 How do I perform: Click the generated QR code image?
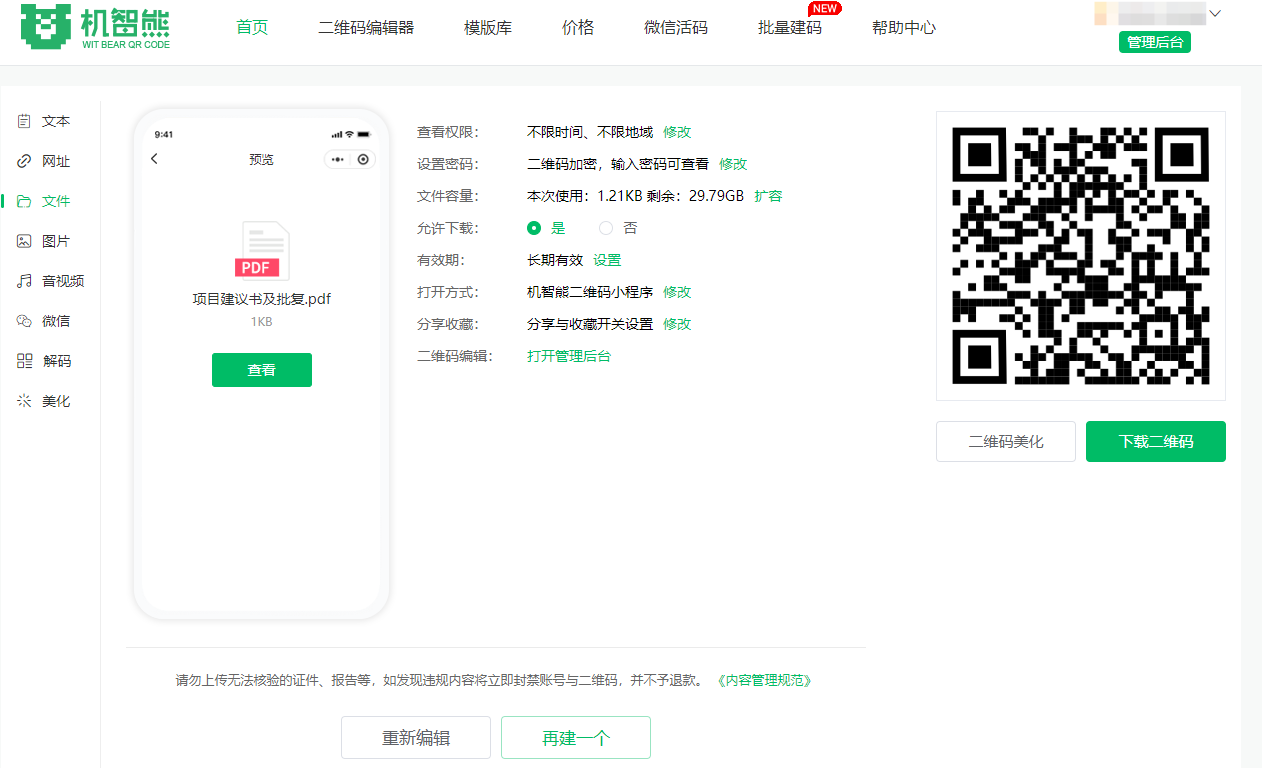coord(1080,256)
